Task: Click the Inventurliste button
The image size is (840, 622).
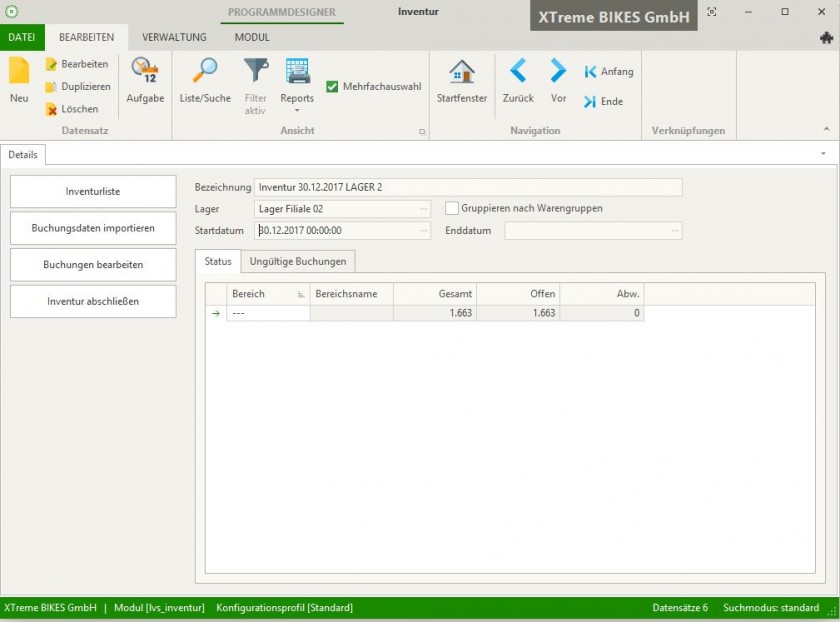Action: pos(93,191)
